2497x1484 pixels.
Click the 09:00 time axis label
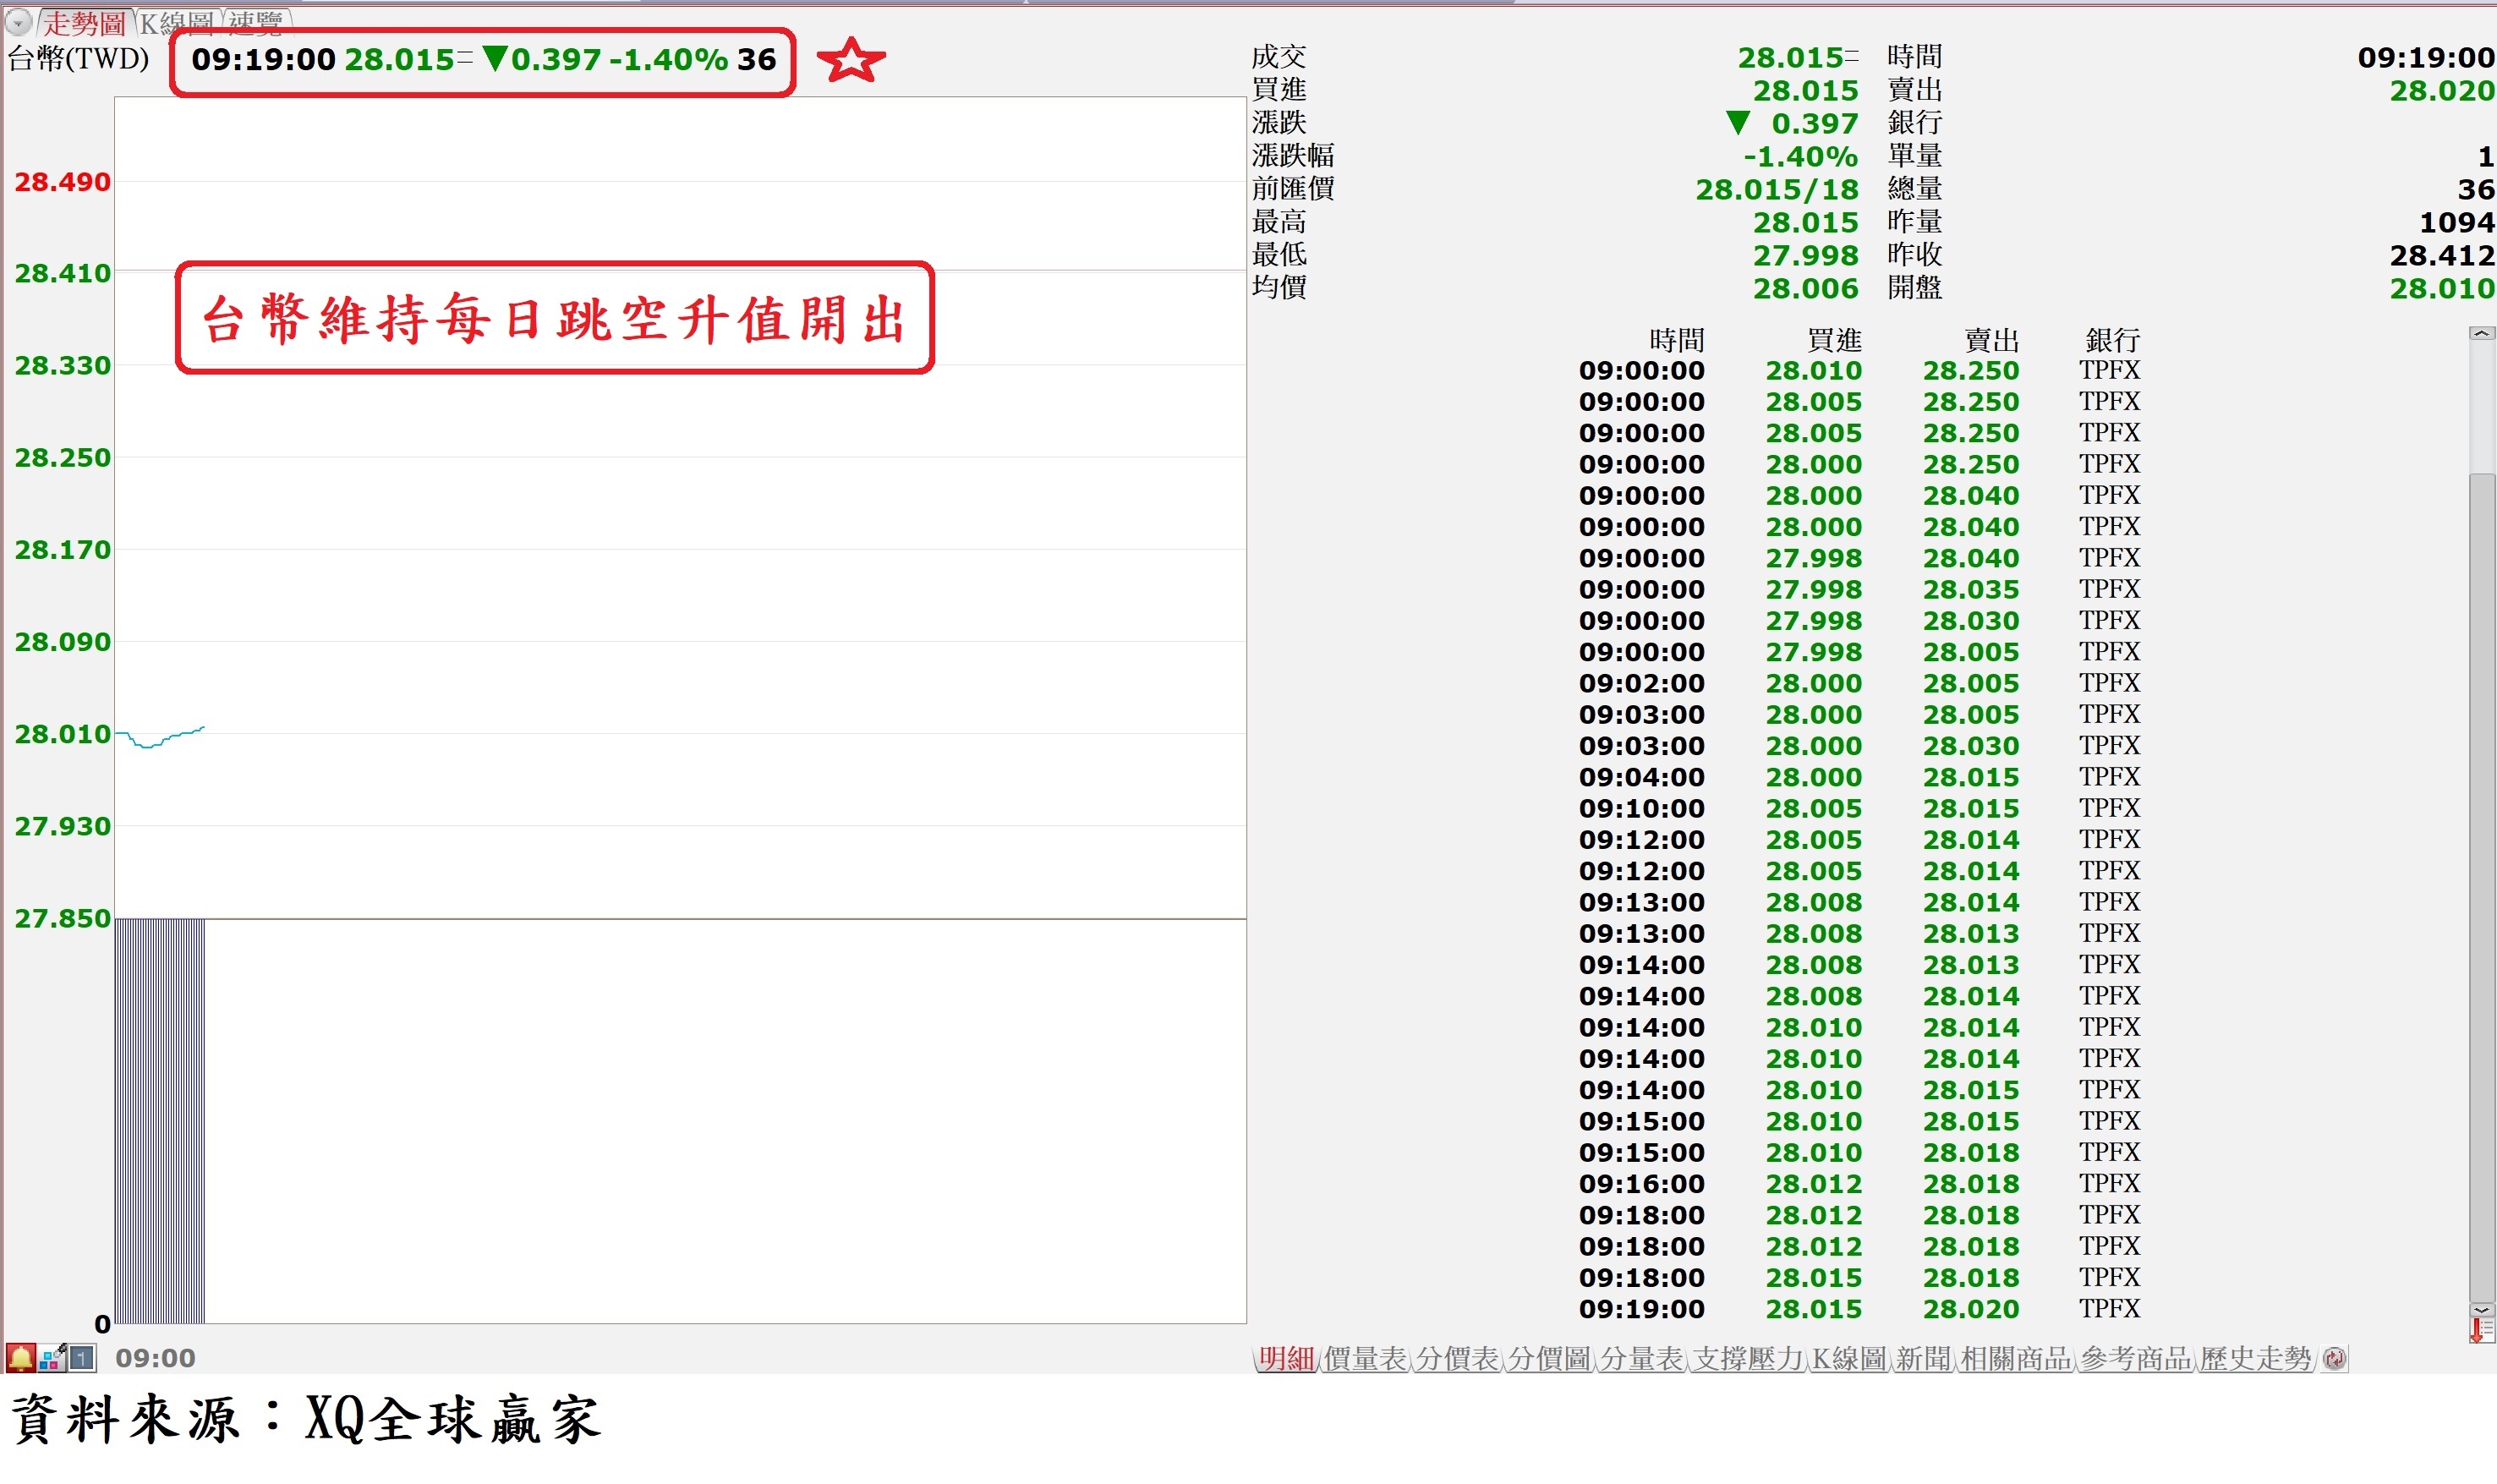click(155, 1358)
